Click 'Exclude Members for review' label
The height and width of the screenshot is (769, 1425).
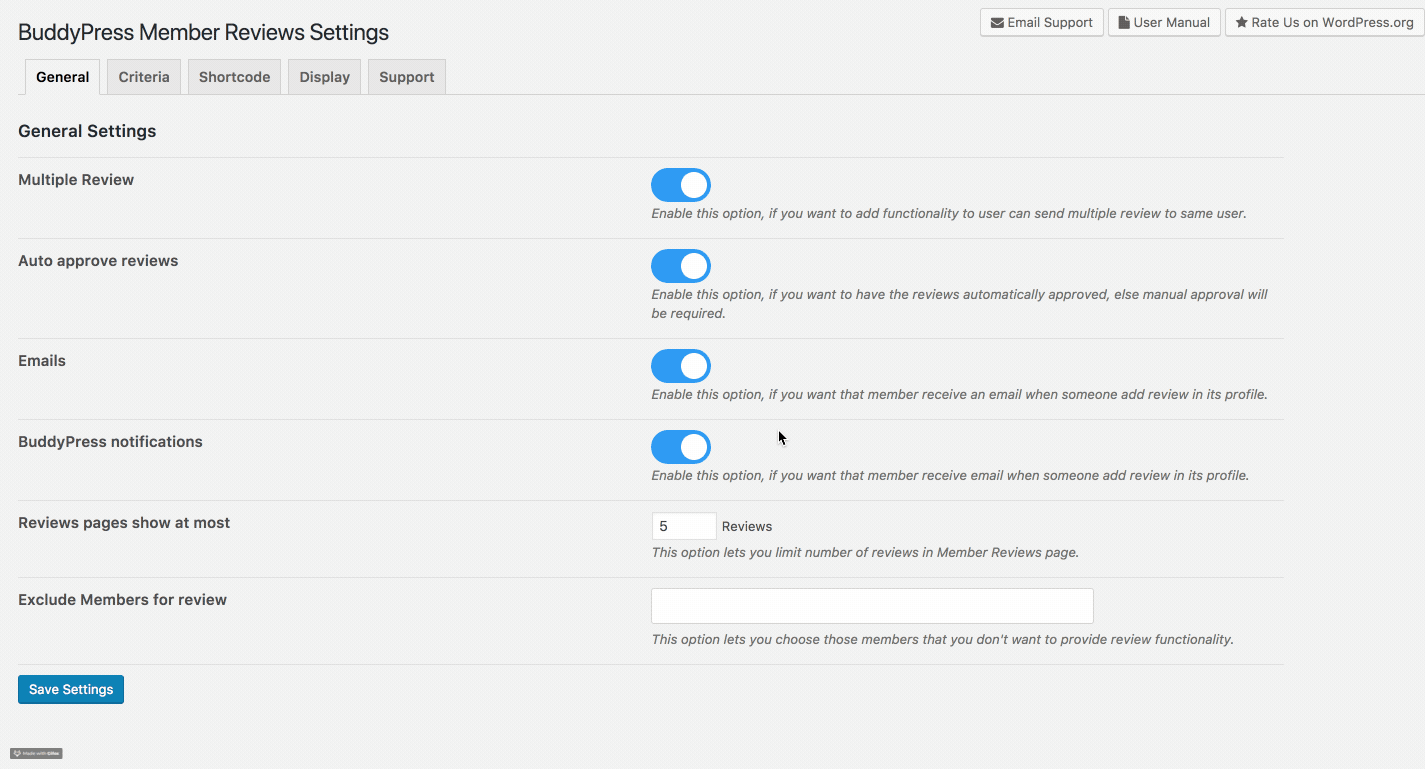[x=122, y=600]
